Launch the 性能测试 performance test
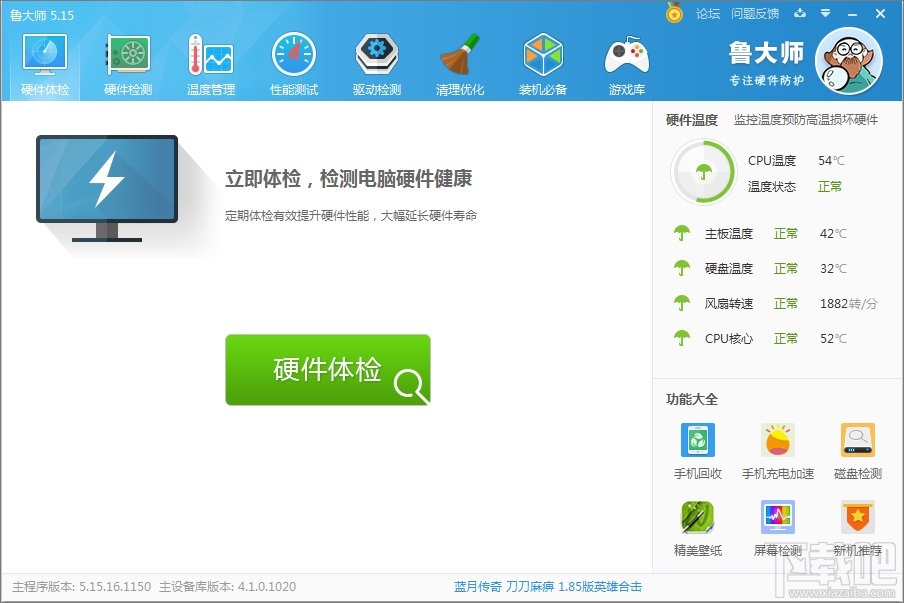Viewport: 904px width, 603px height. (x=293, y=62)
